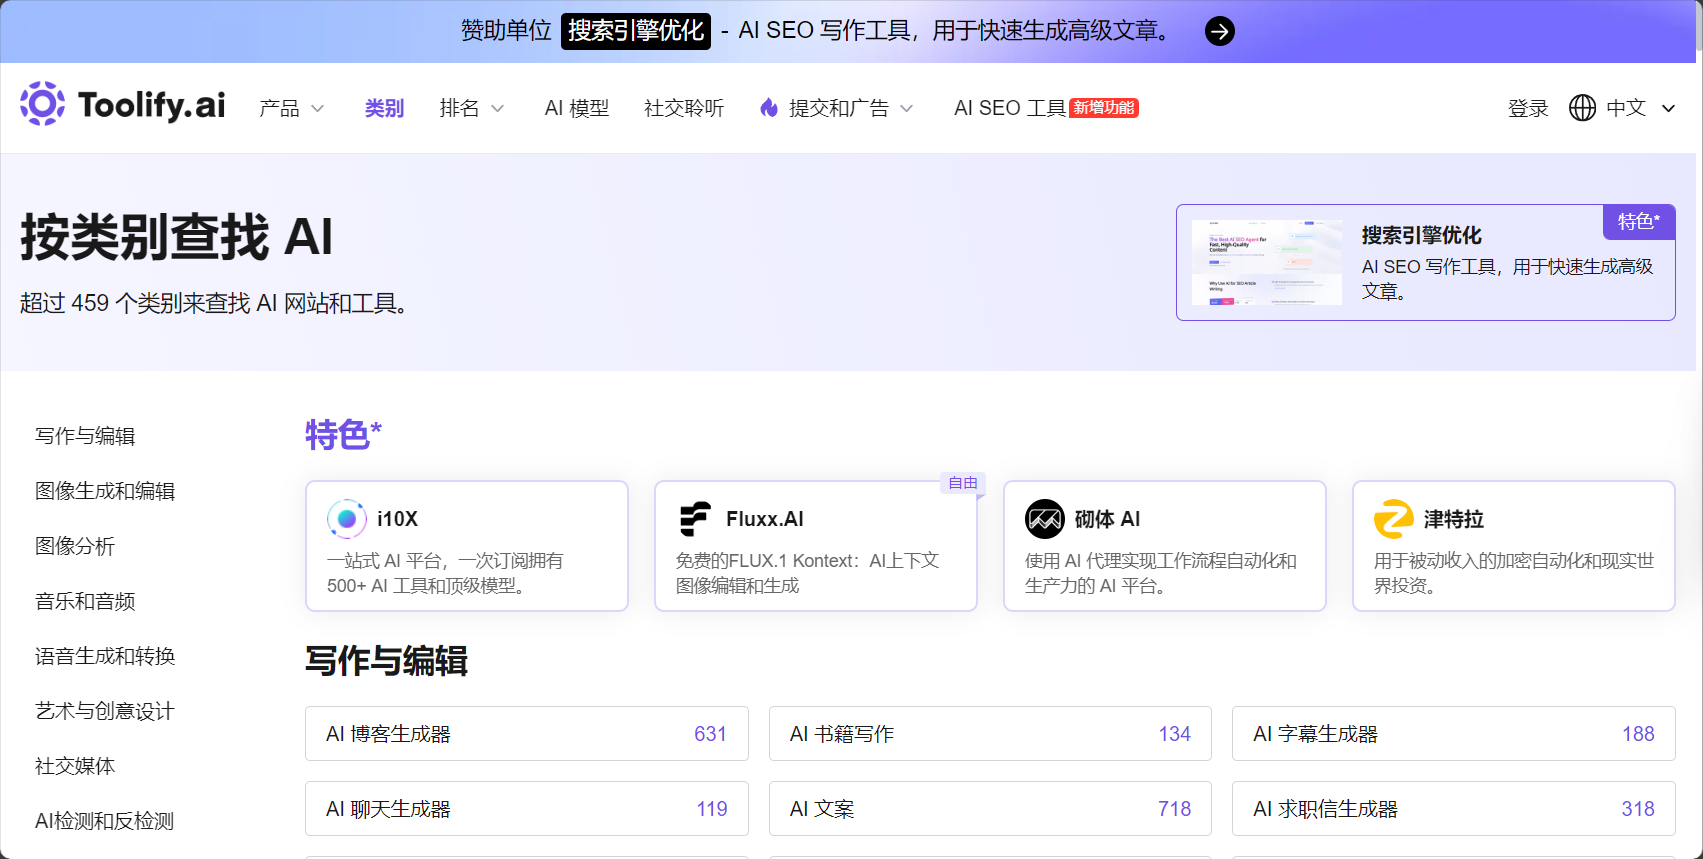Expand the 提交和广告 dropdown menu
Screen dimensions: 1703x859
pyautogui.click(x=837, y=108)
